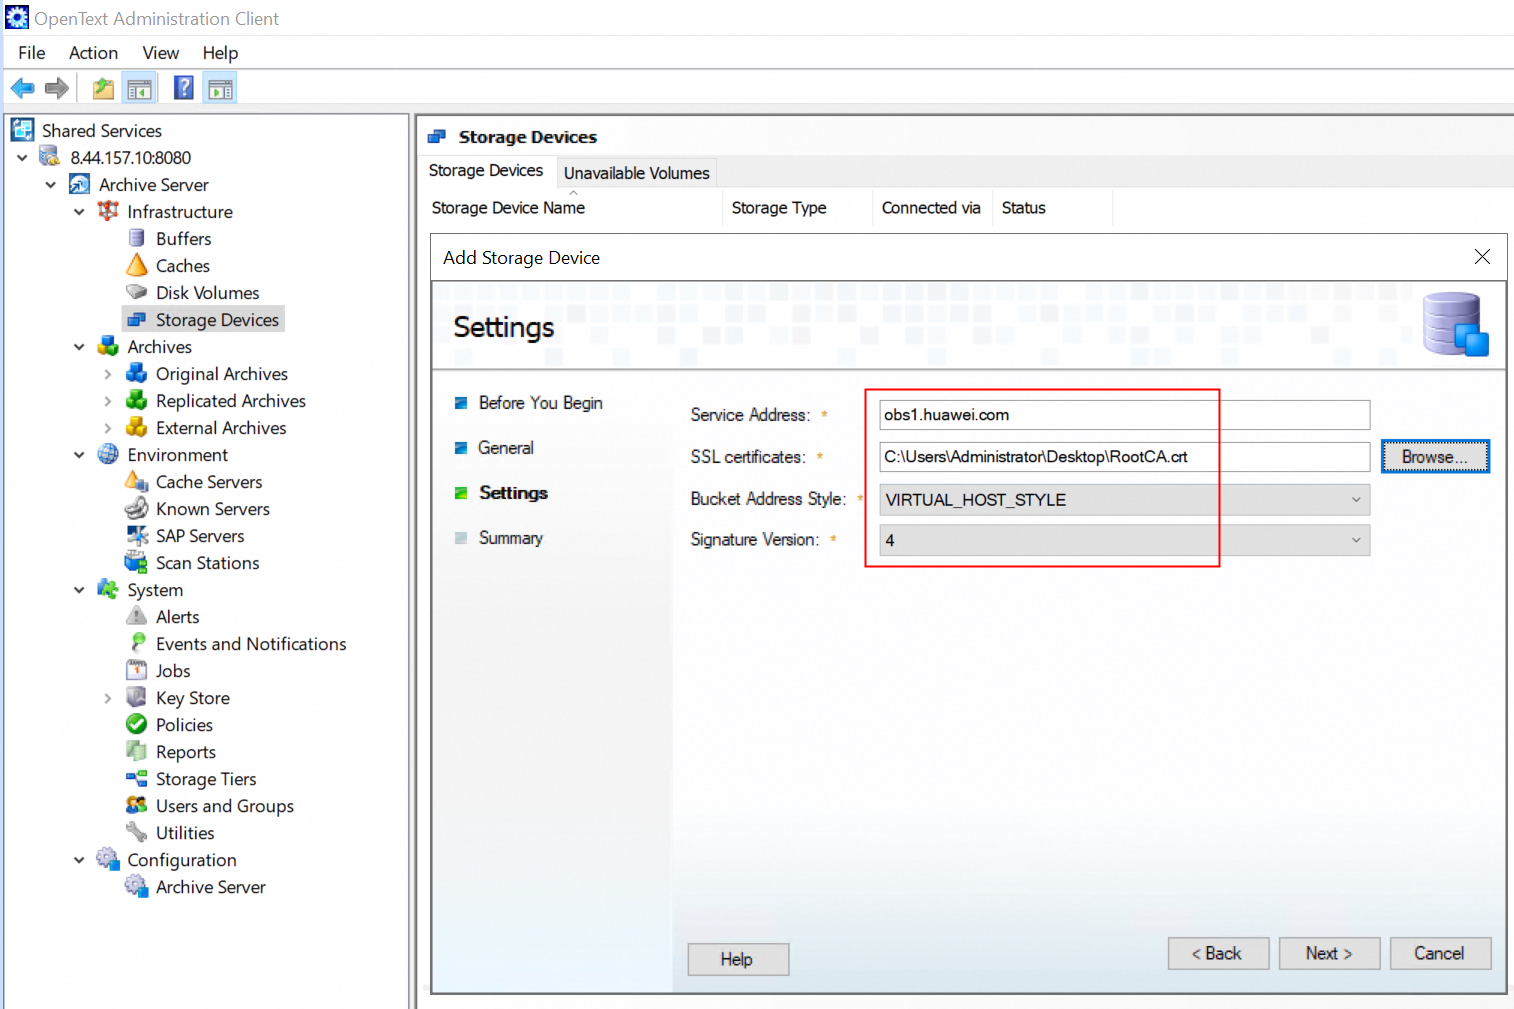This screenshot has height=1009, width=1514.
Task: Open the File menu
Action: pyautogui.click(x=32, y=53)
